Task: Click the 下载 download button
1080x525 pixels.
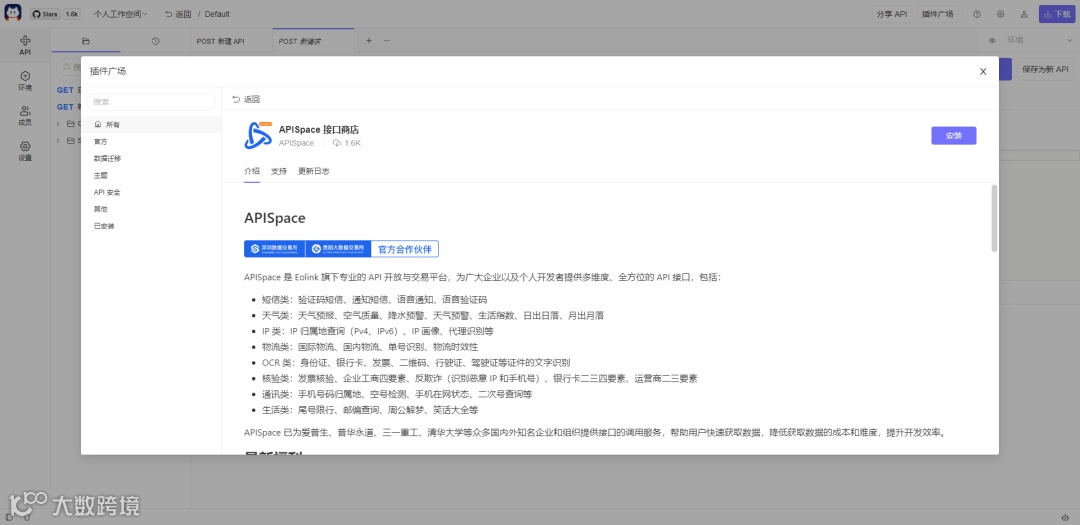Action: click(1057, 14)
